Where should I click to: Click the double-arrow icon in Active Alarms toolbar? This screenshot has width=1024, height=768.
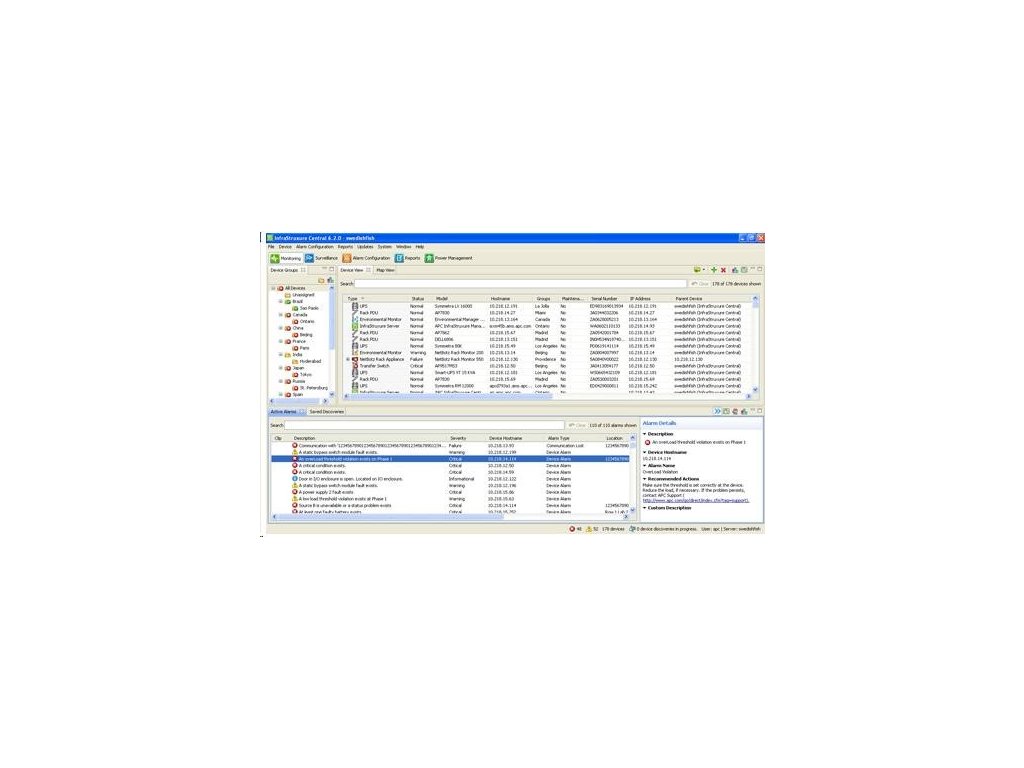(x=717, y=411)
